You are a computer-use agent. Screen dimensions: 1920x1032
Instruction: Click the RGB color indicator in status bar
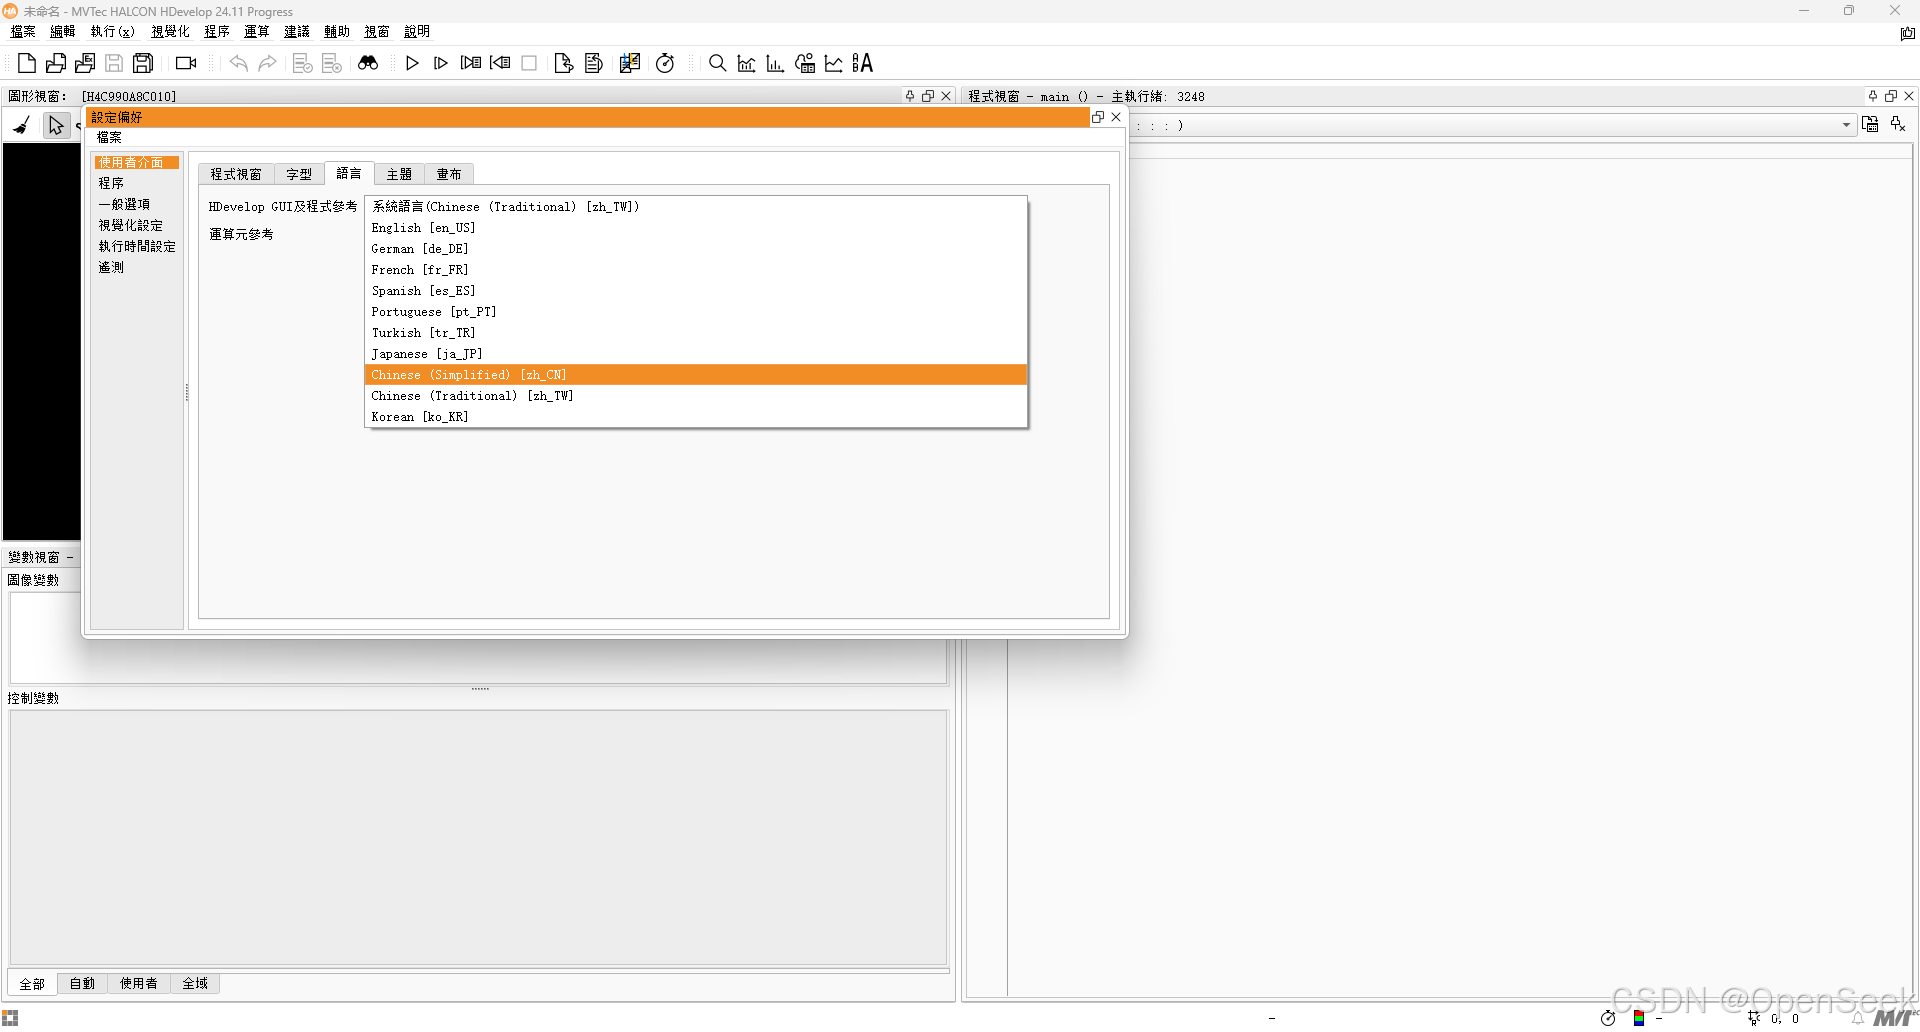(1638, 1018)
